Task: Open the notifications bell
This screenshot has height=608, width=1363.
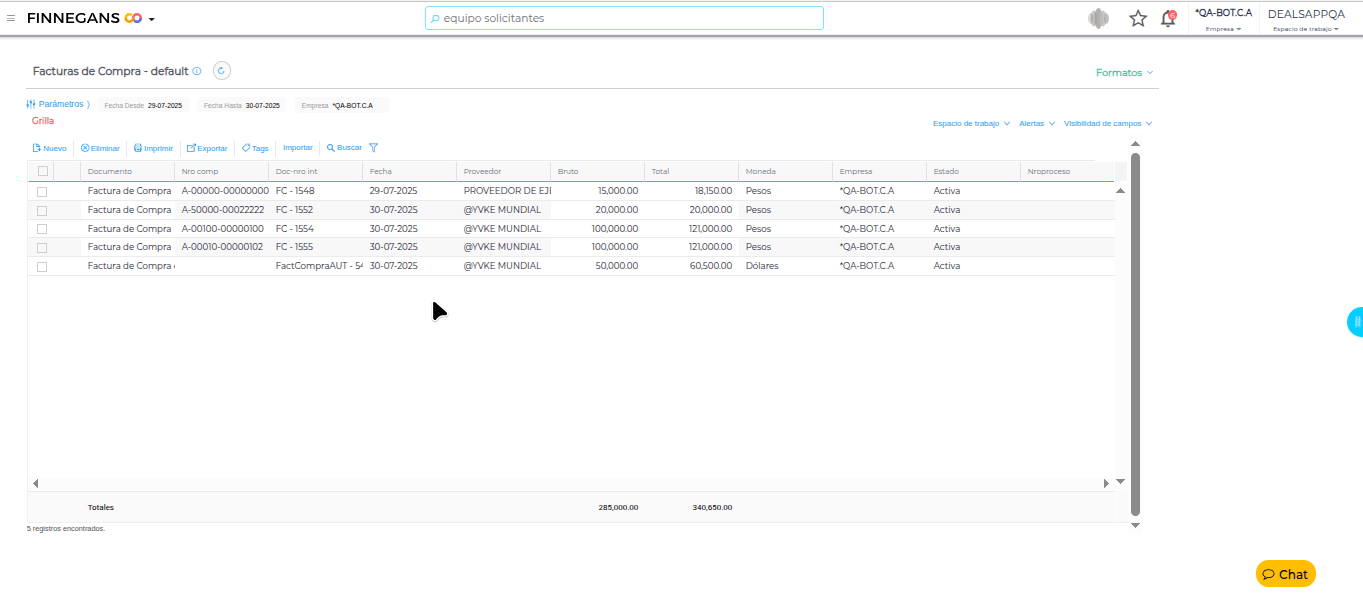Action: coord(1167,18)
